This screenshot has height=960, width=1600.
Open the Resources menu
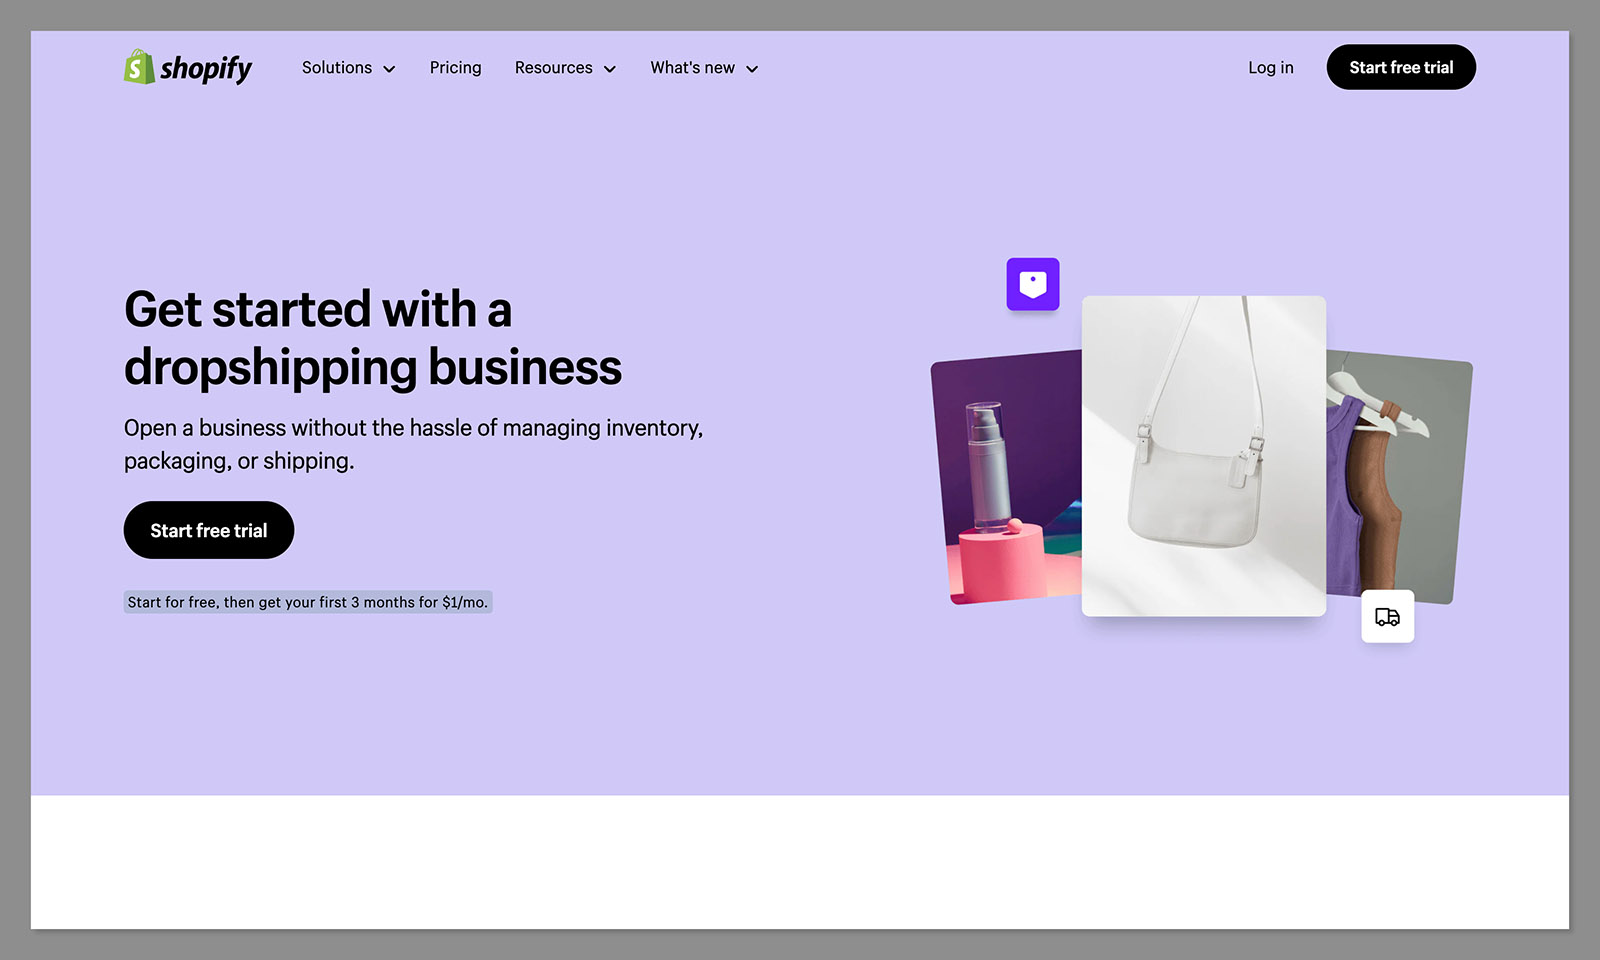point(553,68)
